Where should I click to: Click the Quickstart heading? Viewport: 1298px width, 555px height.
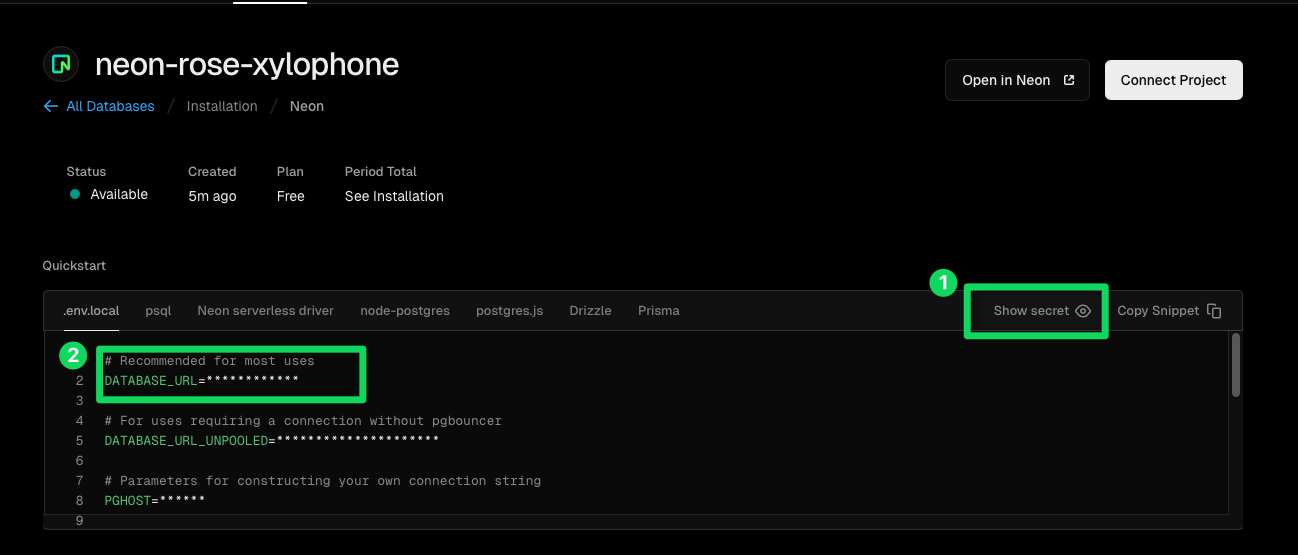74,266
